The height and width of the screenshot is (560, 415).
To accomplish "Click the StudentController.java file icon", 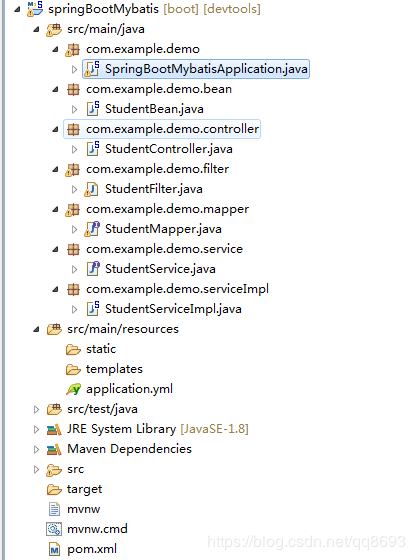I will [93, 149].
